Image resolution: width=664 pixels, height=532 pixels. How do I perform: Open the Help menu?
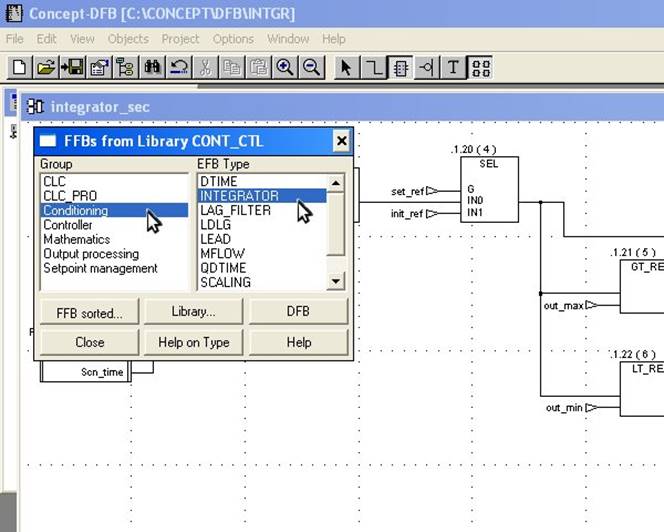tap(334, 39)
